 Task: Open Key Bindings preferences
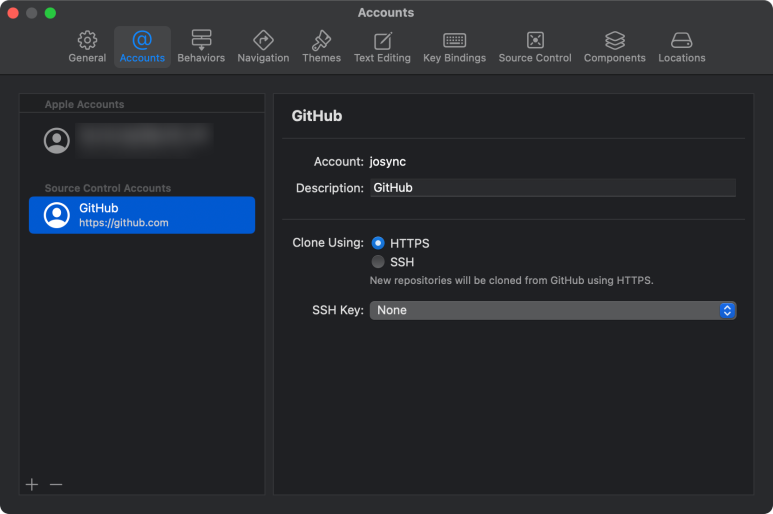click(x=455, y=47)
